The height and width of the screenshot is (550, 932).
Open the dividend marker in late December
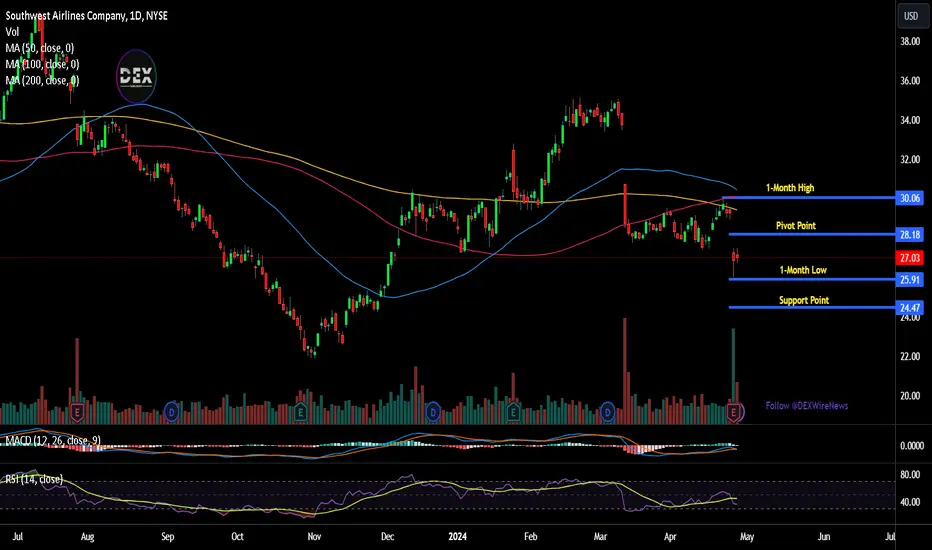pos(433,411)
